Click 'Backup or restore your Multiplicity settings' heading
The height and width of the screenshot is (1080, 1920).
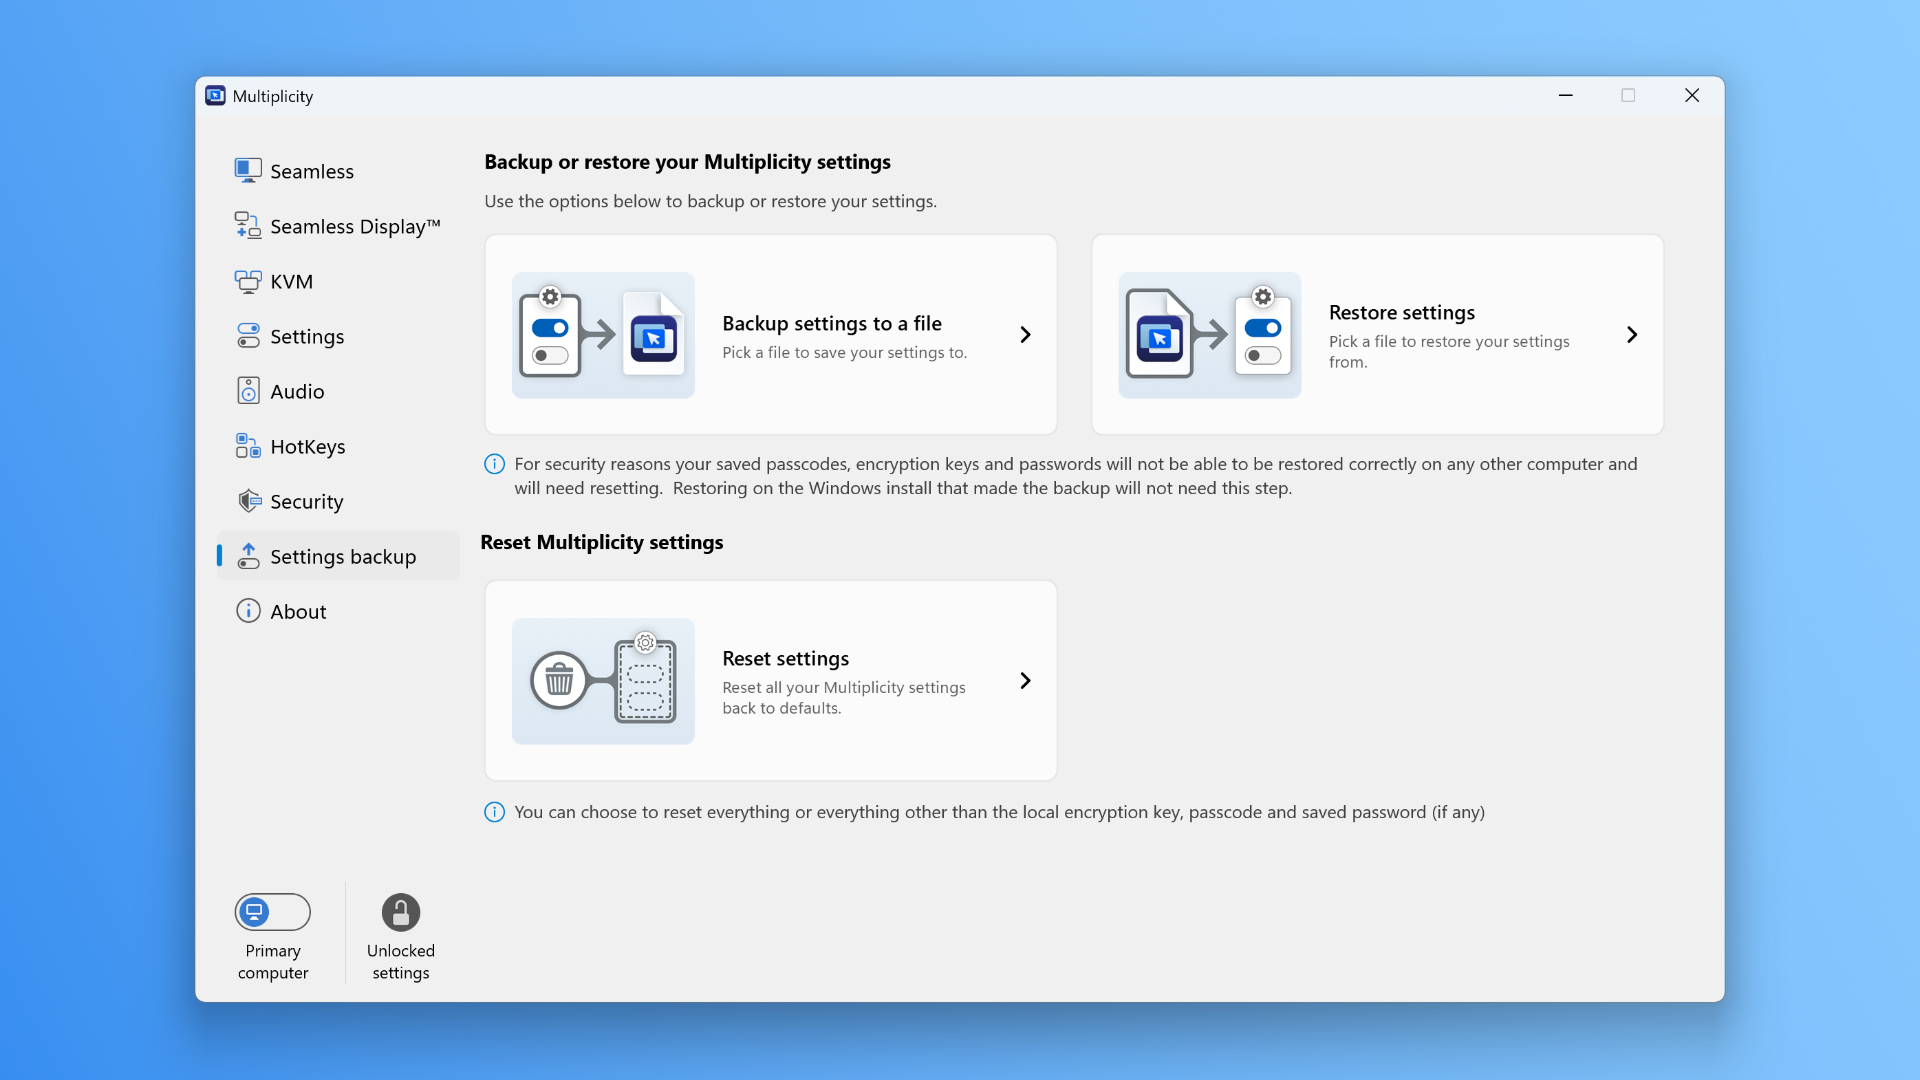pyautogui.click(x=688, y=162)
